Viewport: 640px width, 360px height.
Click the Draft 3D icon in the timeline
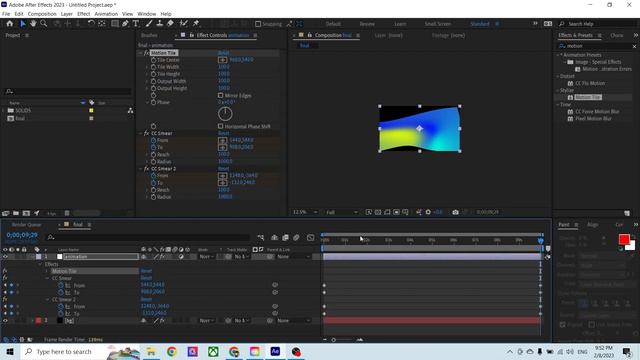275,237
